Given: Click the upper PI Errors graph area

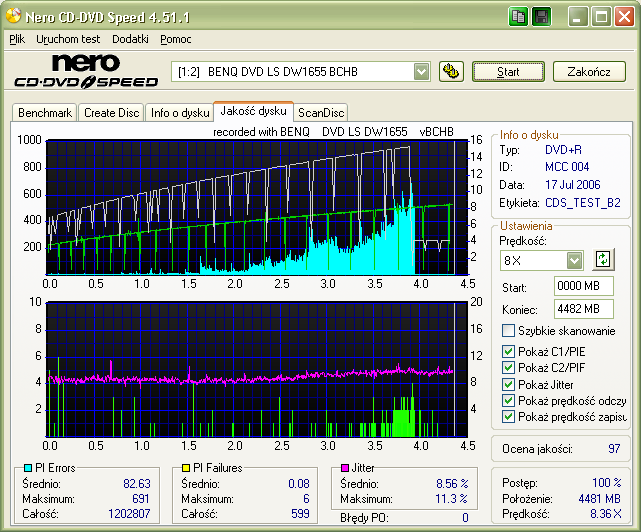Looking at the screenshot, I should tap(257, 207).
